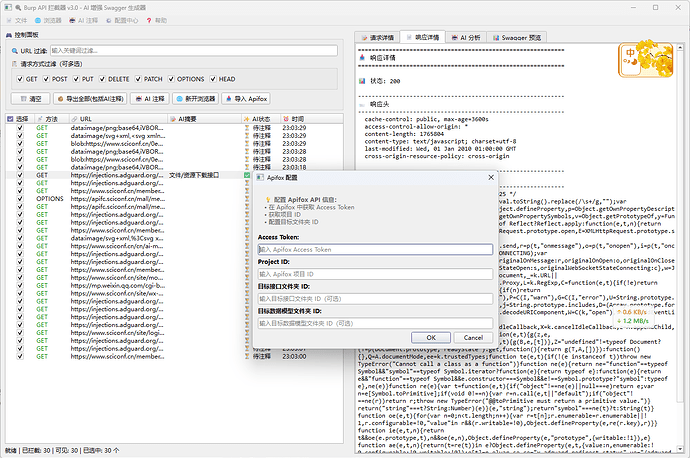Viewport: 690px width, 458px height.
Task: Focus the URL 过滤 keyword field
Action: 194,51
